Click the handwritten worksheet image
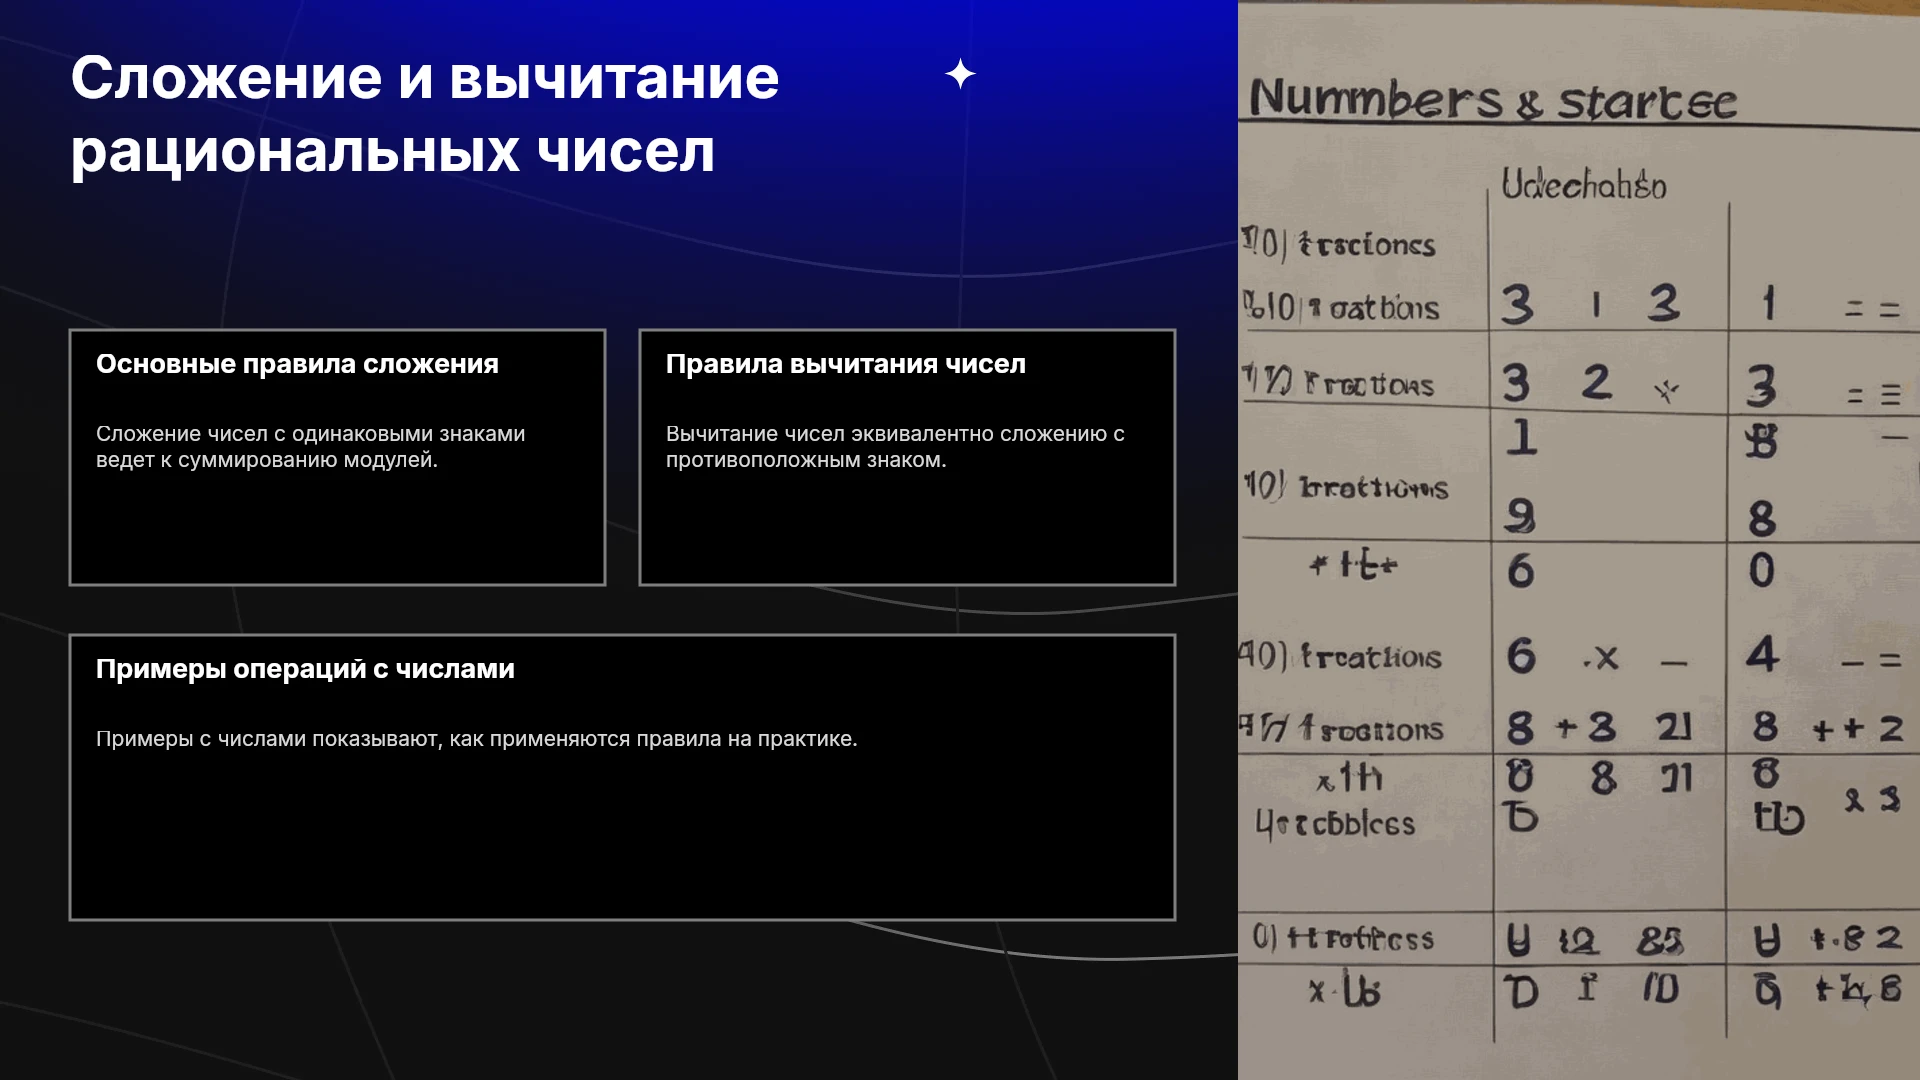The width and height of the screenshot is (1920, 1080). (x=1579, y=540)
